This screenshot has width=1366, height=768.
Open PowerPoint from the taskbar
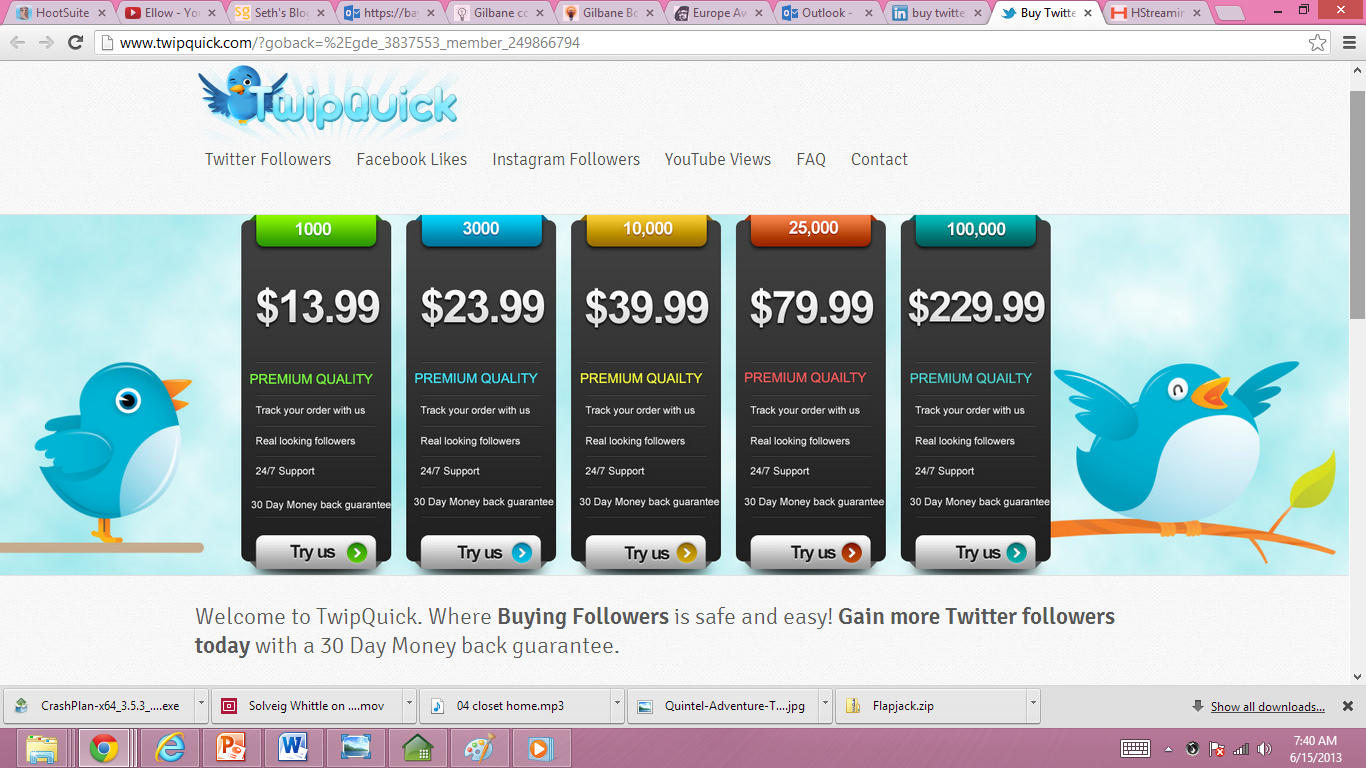point(231,748)
